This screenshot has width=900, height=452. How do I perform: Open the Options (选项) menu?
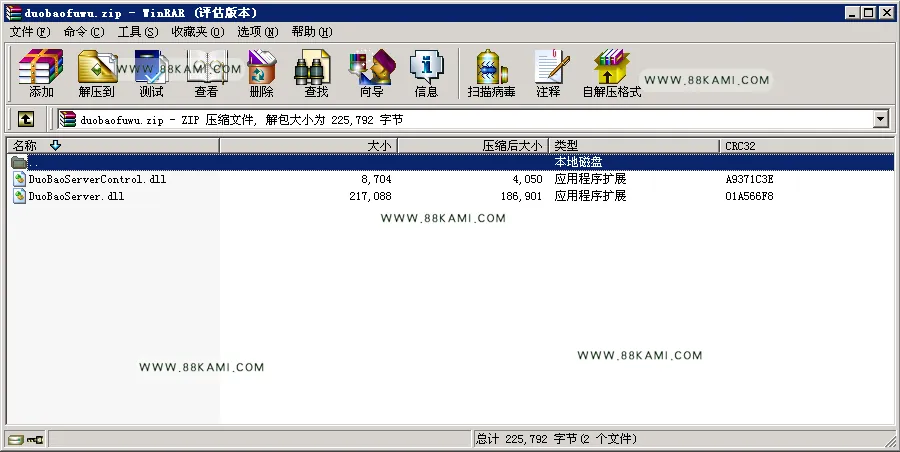(258, 32)
